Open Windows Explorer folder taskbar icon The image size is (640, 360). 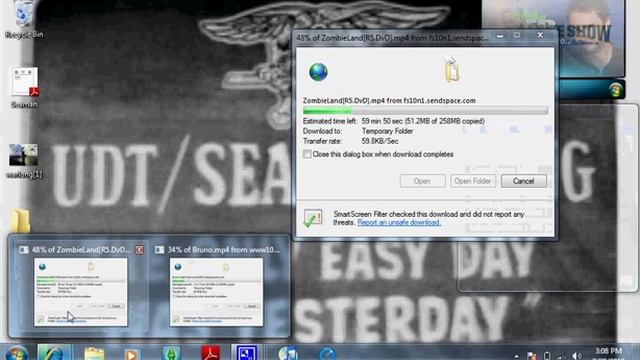click(94, 353)
